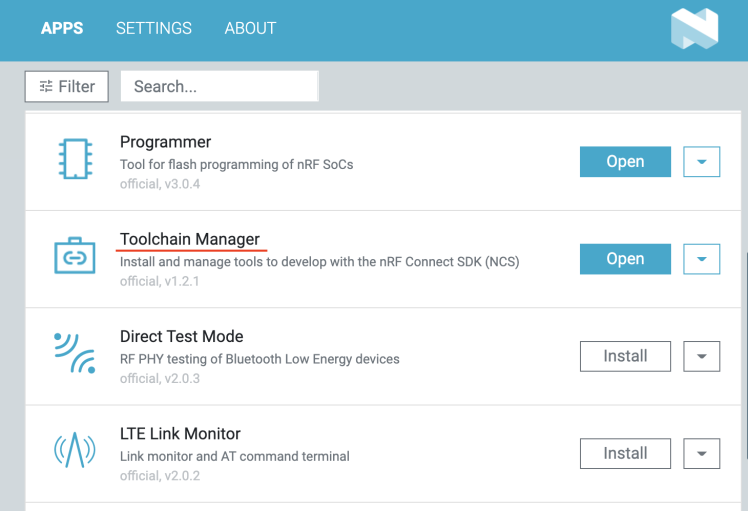Open the Toolchain Manager app
The height and width of the screenshot is (511, 748).
point(625,259)
